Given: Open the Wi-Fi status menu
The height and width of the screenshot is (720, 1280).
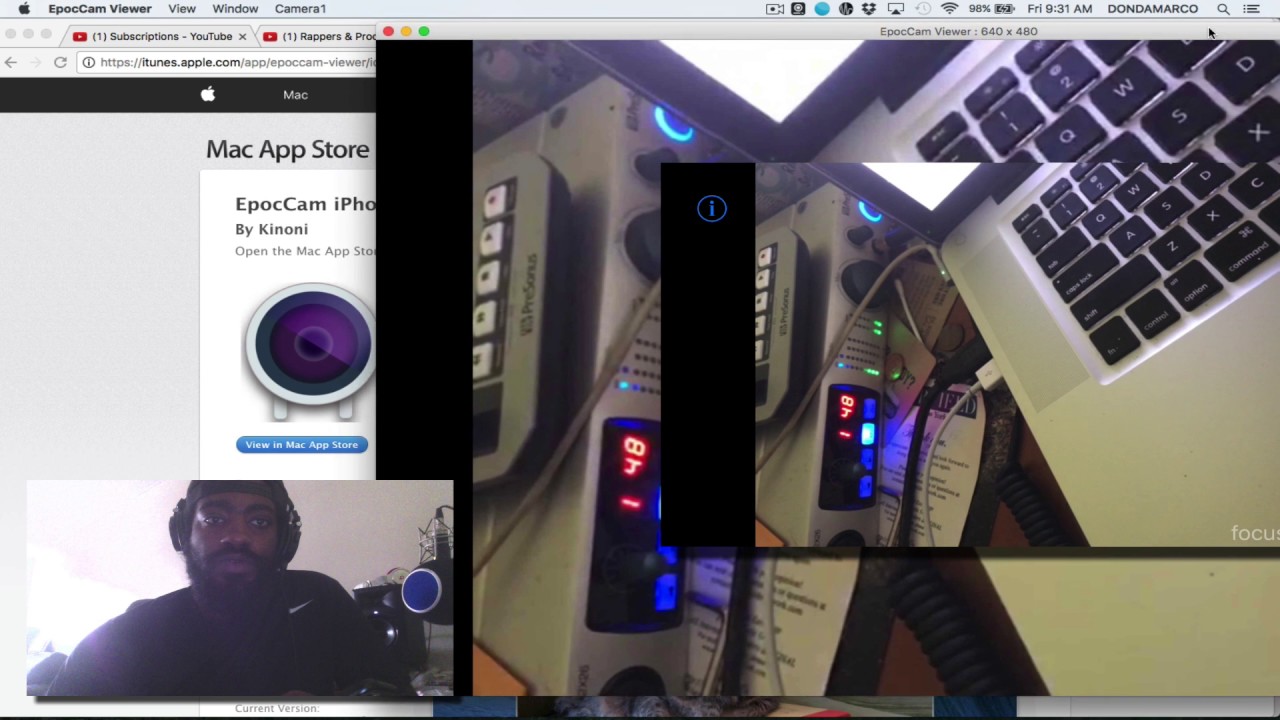Looking at the screenshot, I should click(x=949, y=9).
